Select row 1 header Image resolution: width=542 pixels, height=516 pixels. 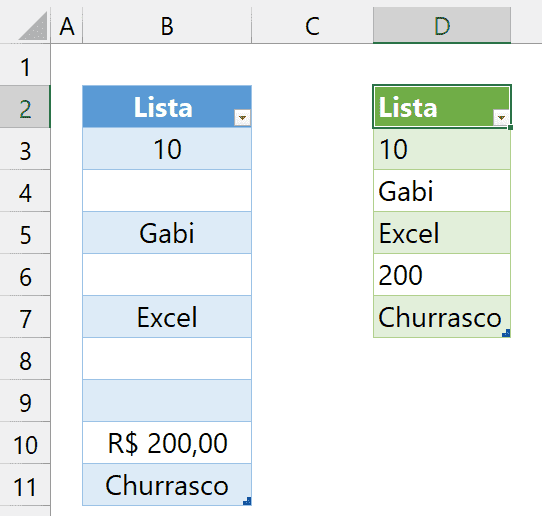click(25, 65)
